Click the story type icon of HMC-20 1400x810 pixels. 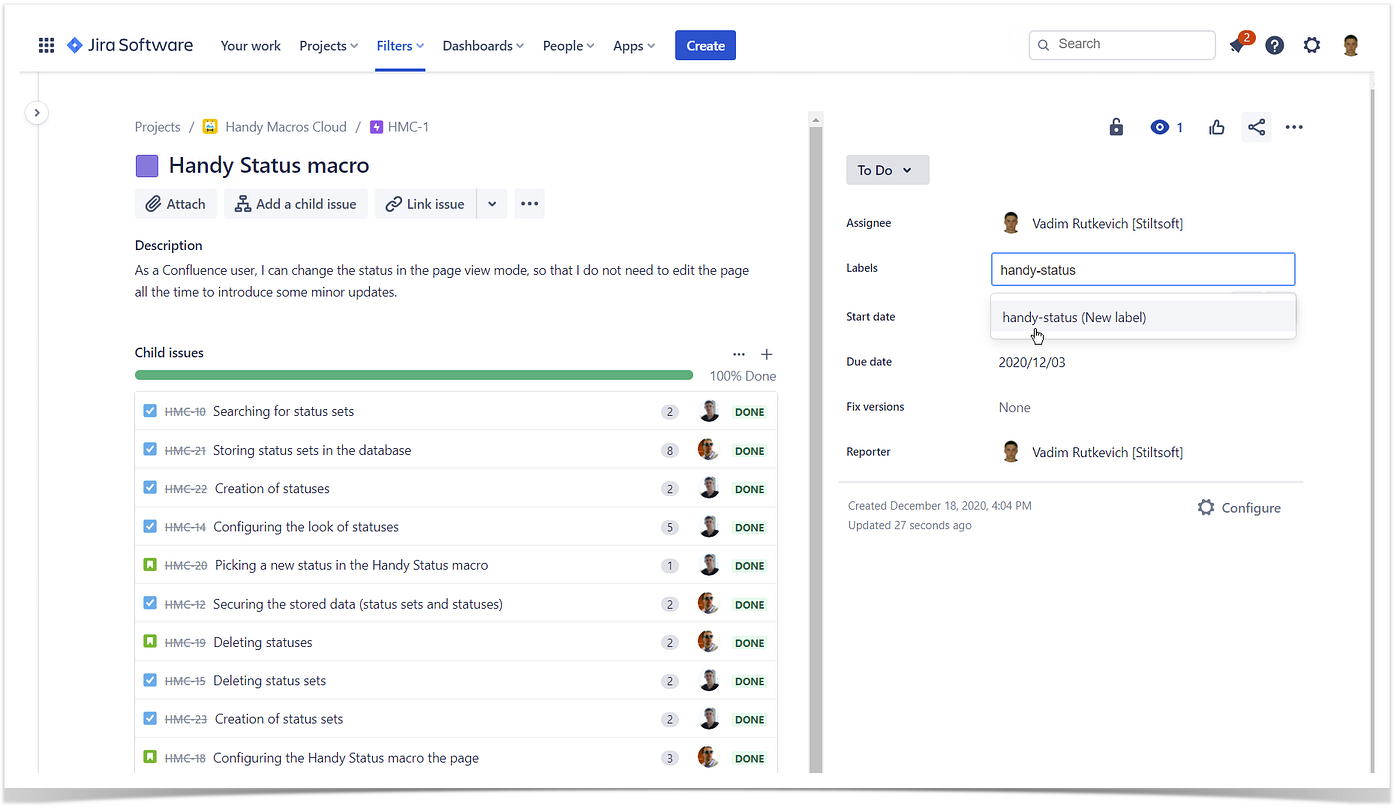150,565
